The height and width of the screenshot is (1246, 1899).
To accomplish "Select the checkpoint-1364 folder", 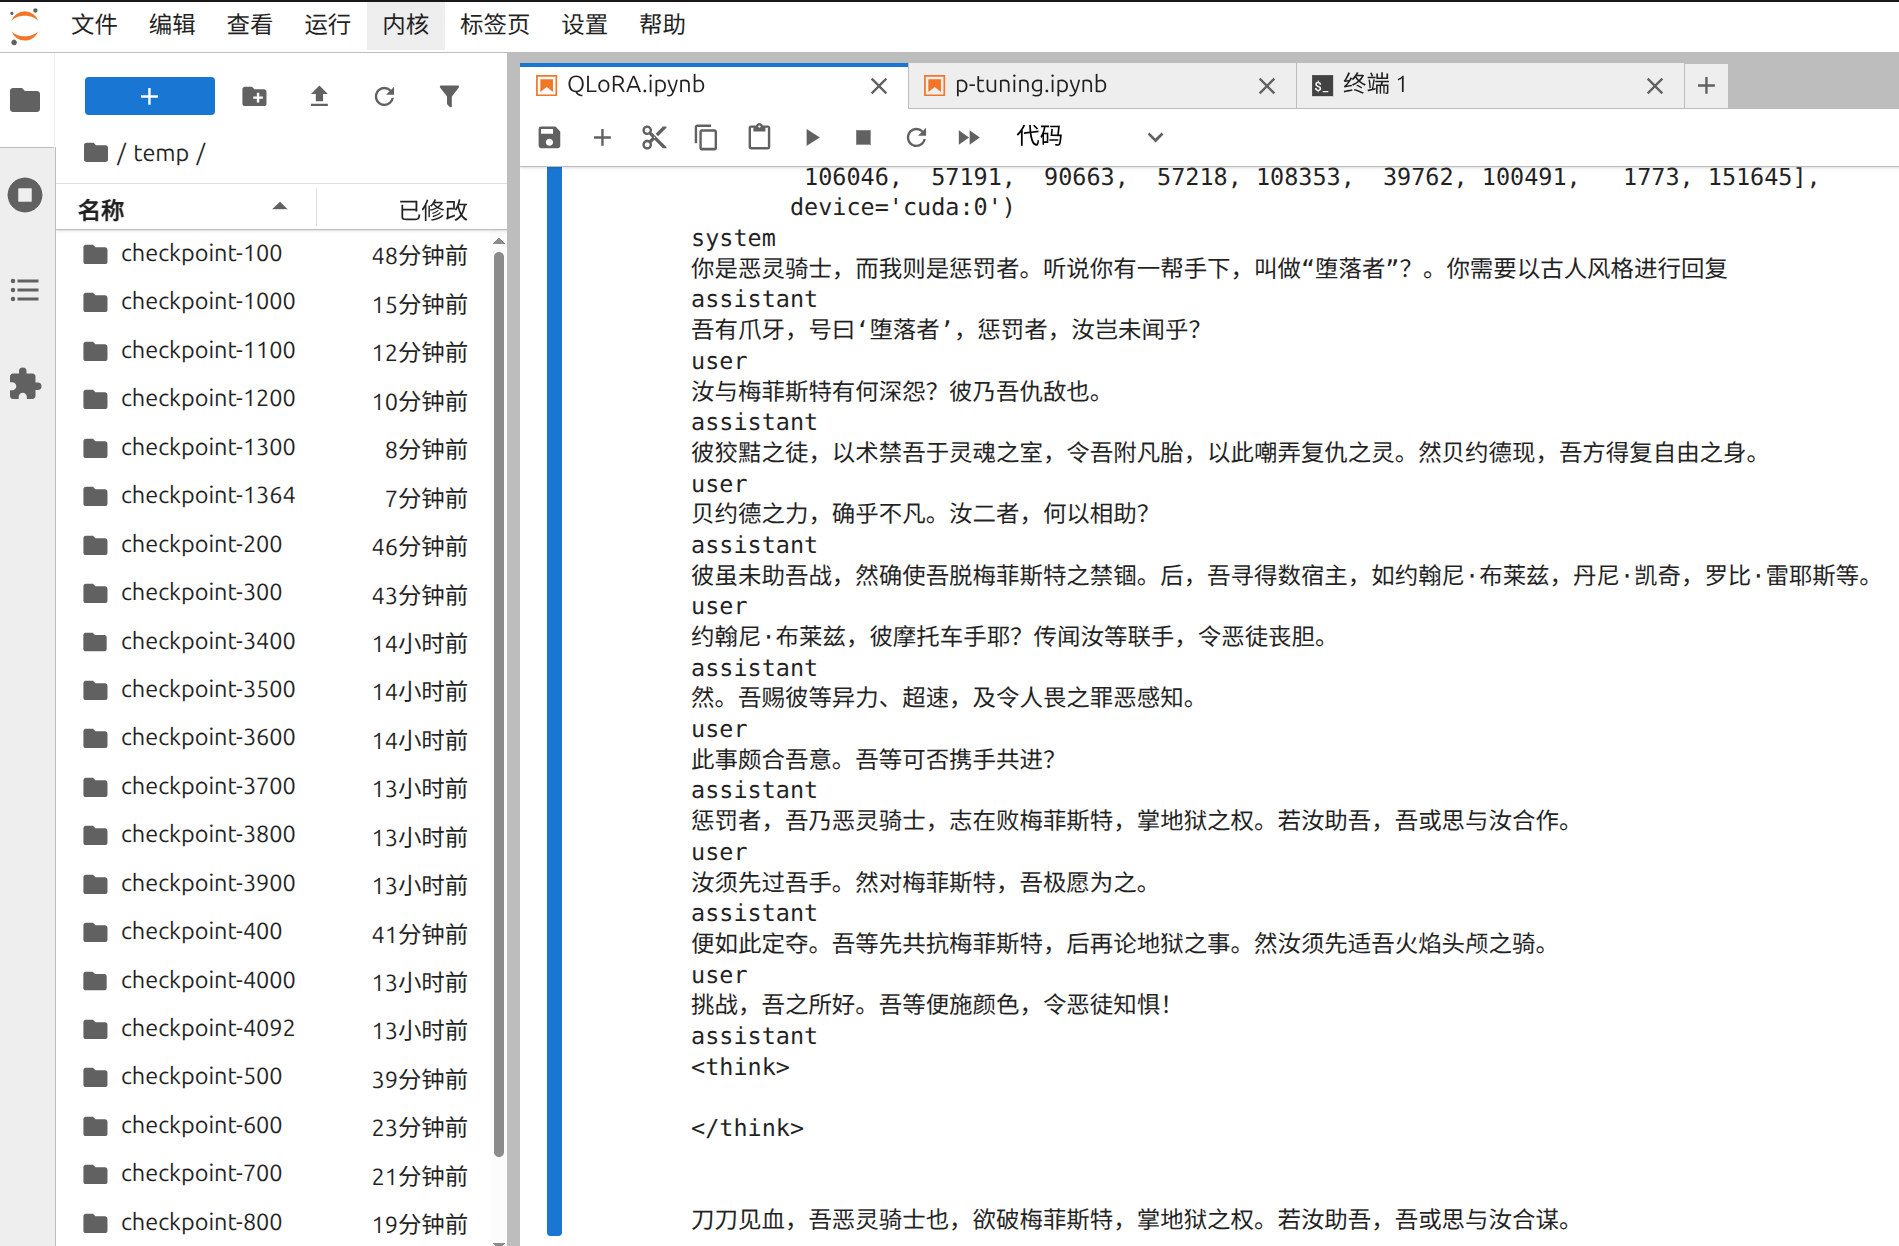I will pyautogui.click(x=275, y=496).
